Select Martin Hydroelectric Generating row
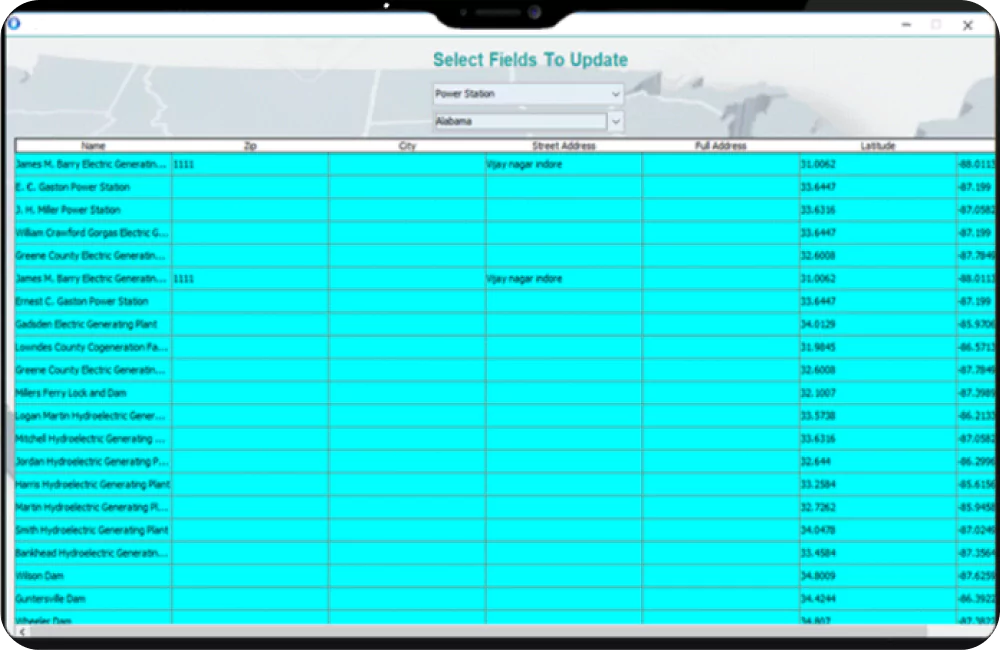 504,507
